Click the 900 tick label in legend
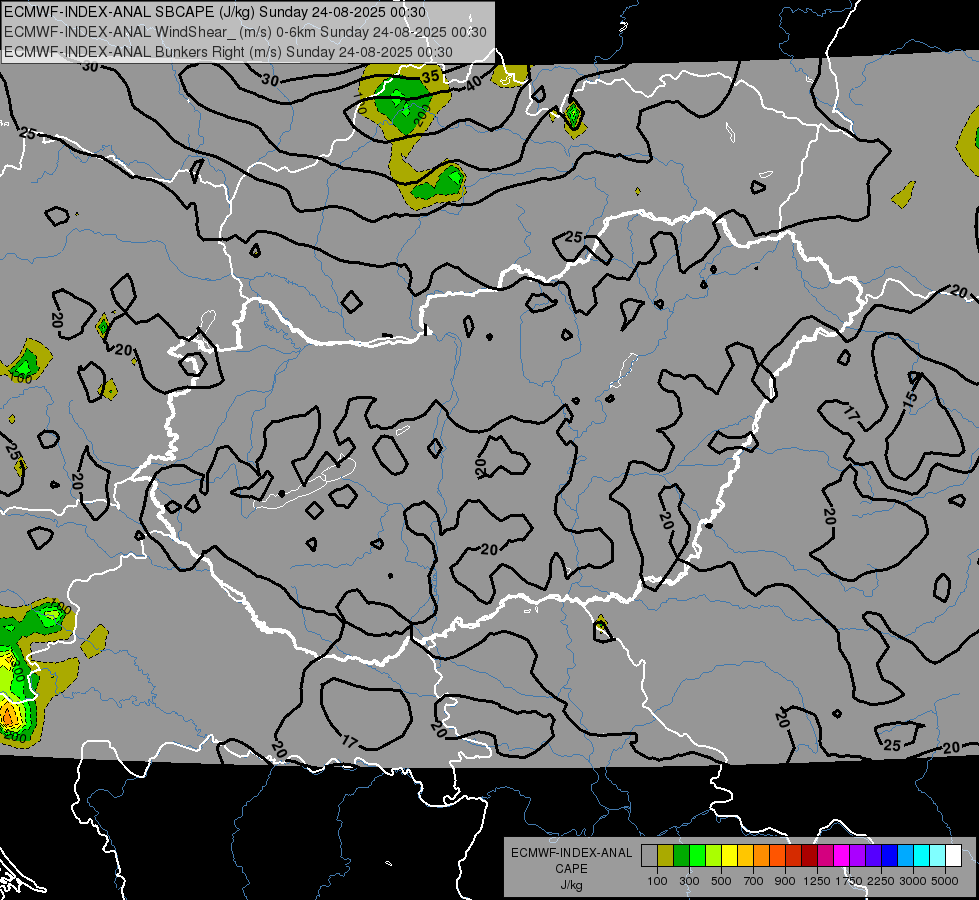Screen dimensions: 979x900 [785, 881]
